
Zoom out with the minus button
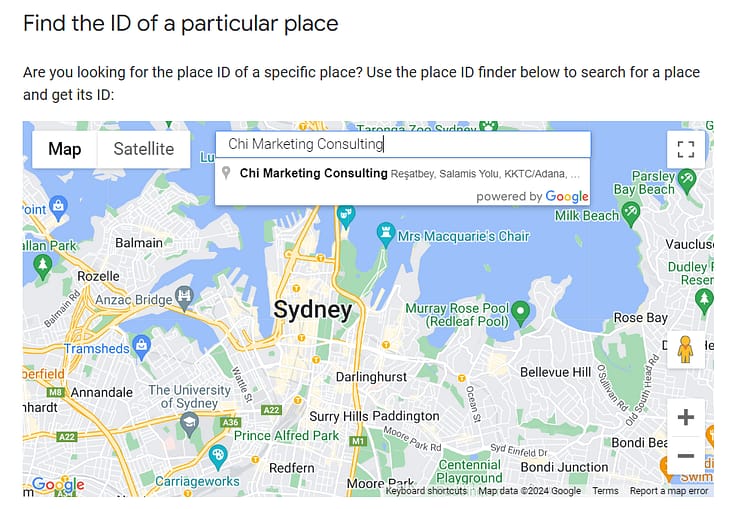[685, 456]
